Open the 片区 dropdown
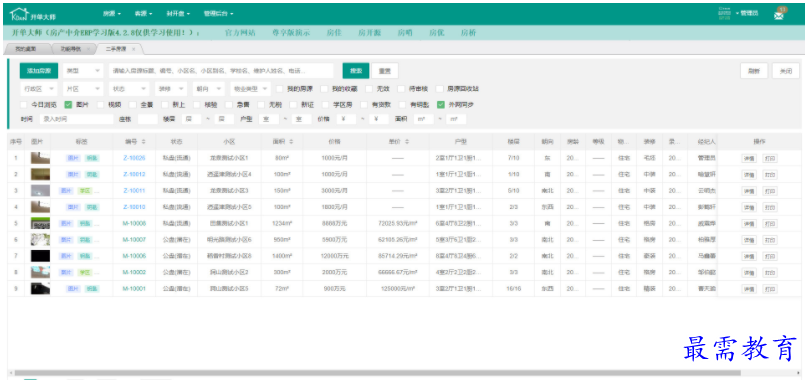 (x=83, y=88)
